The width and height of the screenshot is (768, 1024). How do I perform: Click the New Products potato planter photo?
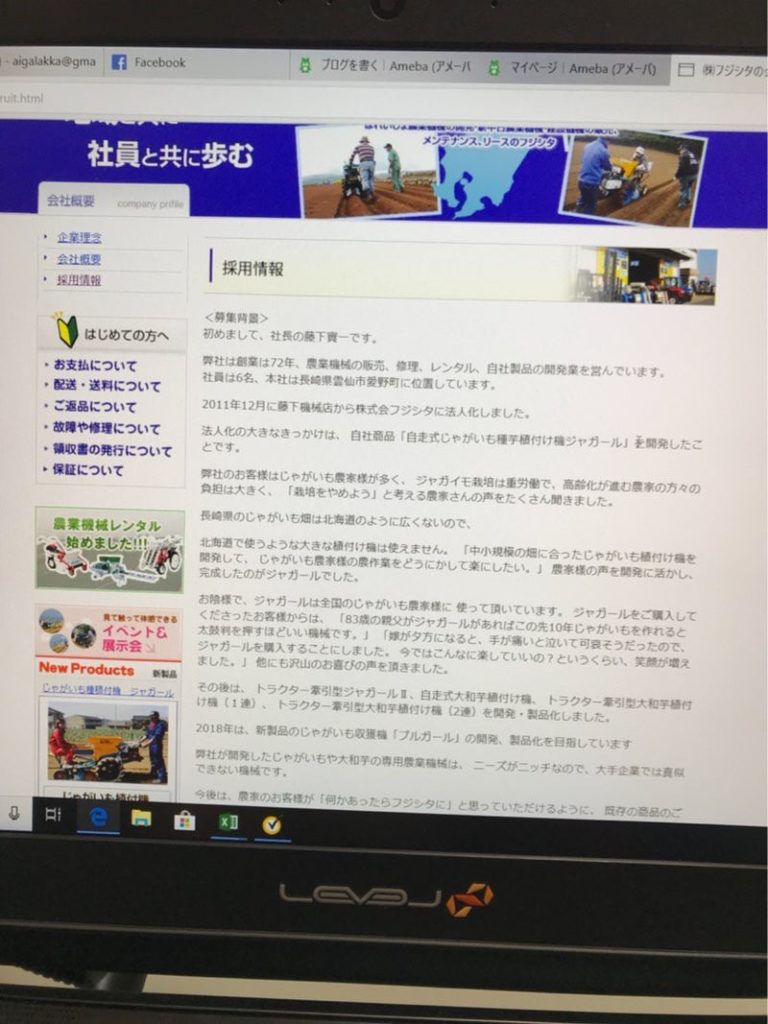point(108,743)
